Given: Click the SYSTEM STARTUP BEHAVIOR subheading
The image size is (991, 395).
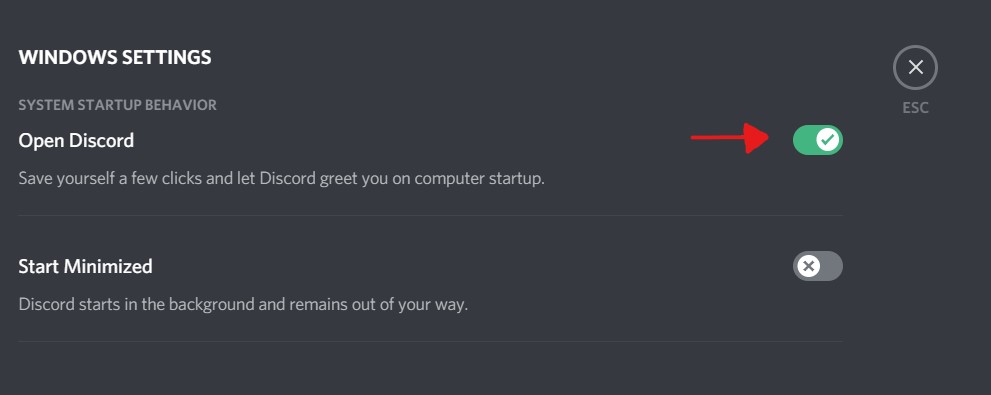Looking at the screenshot, I should tap(118, 105).
